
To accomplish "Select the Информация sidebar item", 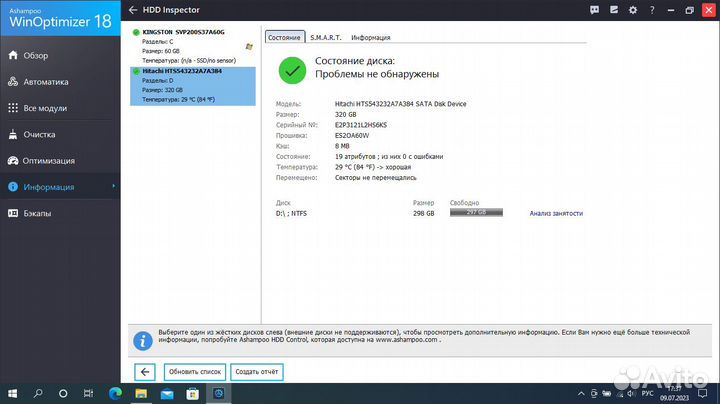I will point(60,187).
